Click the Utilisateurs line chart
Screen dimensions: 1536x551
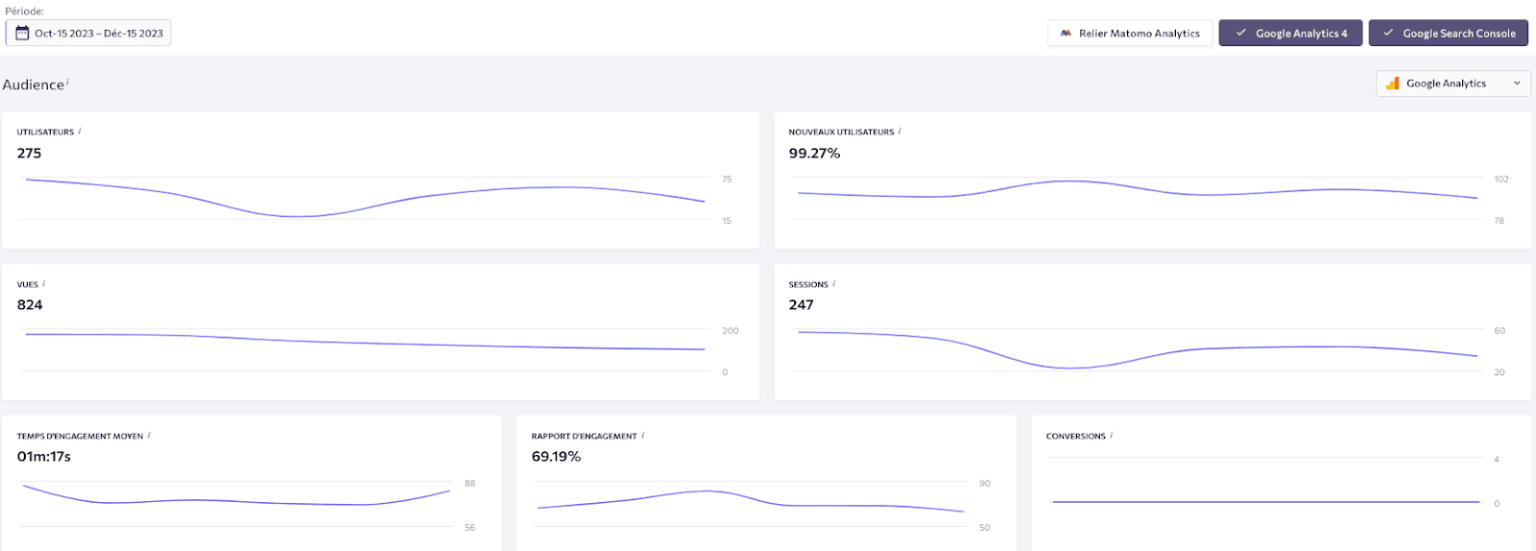[x=365, y=198]
